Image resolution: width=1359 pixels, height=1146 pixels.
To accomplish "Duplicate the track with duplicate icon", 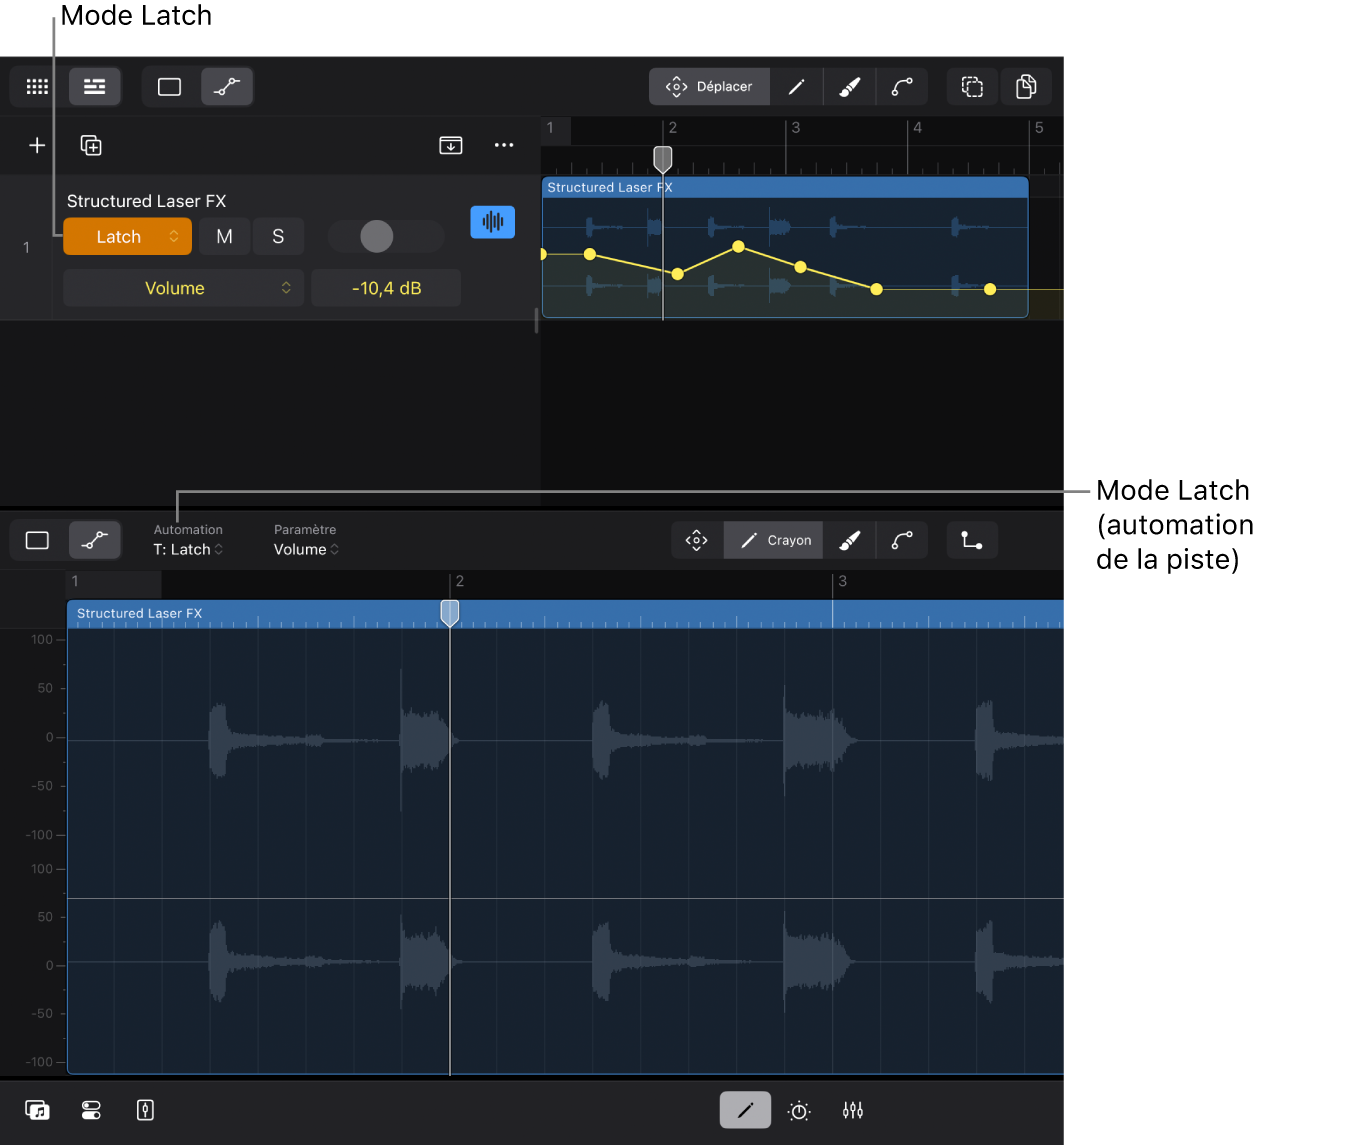I will click(x=91, y=146).
